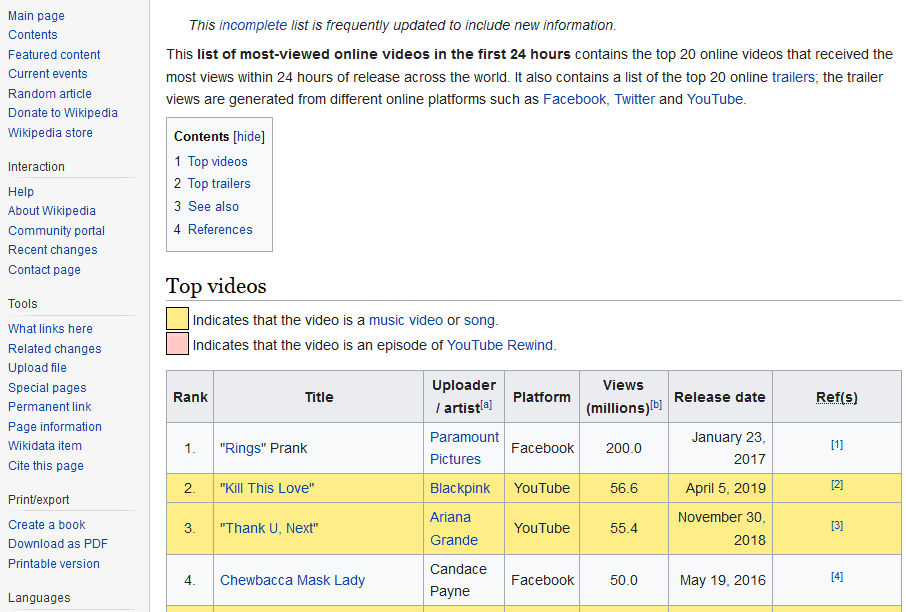Go to See also section
Screen dimensions: 906x612
[x=213, y=206]
